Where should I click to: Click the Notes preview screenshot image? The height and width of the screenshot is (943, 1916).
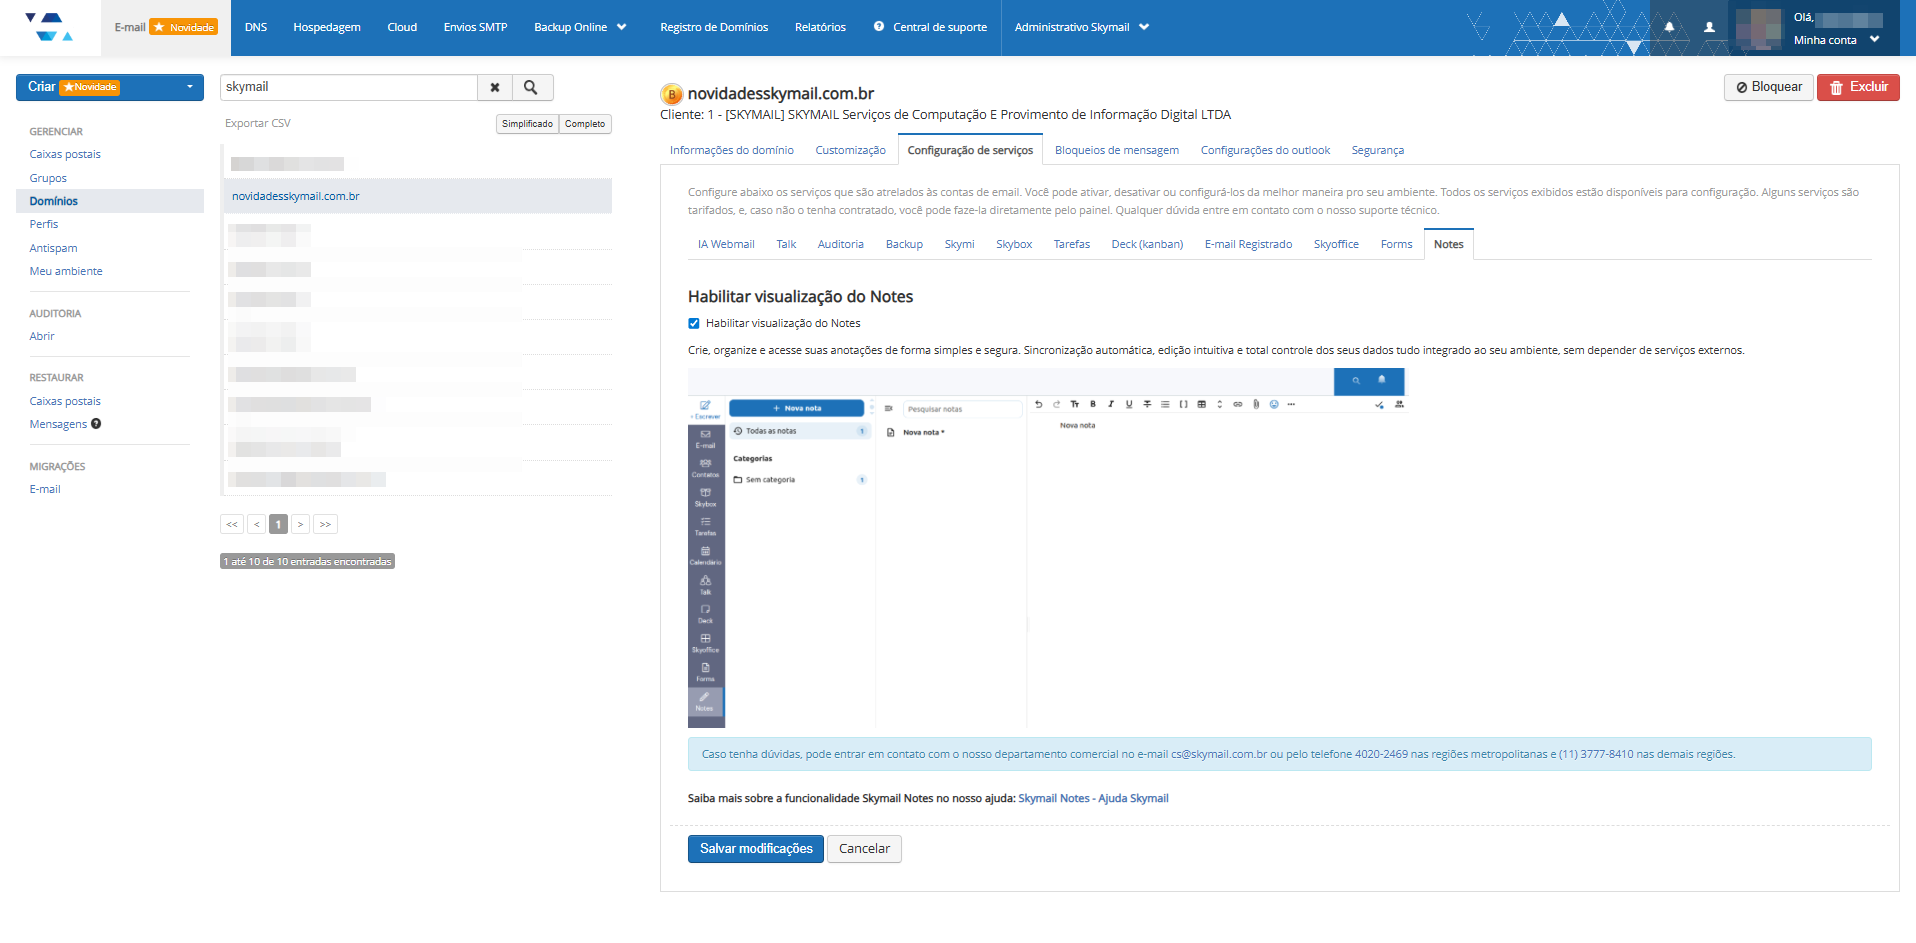[x=1046, y=547]
